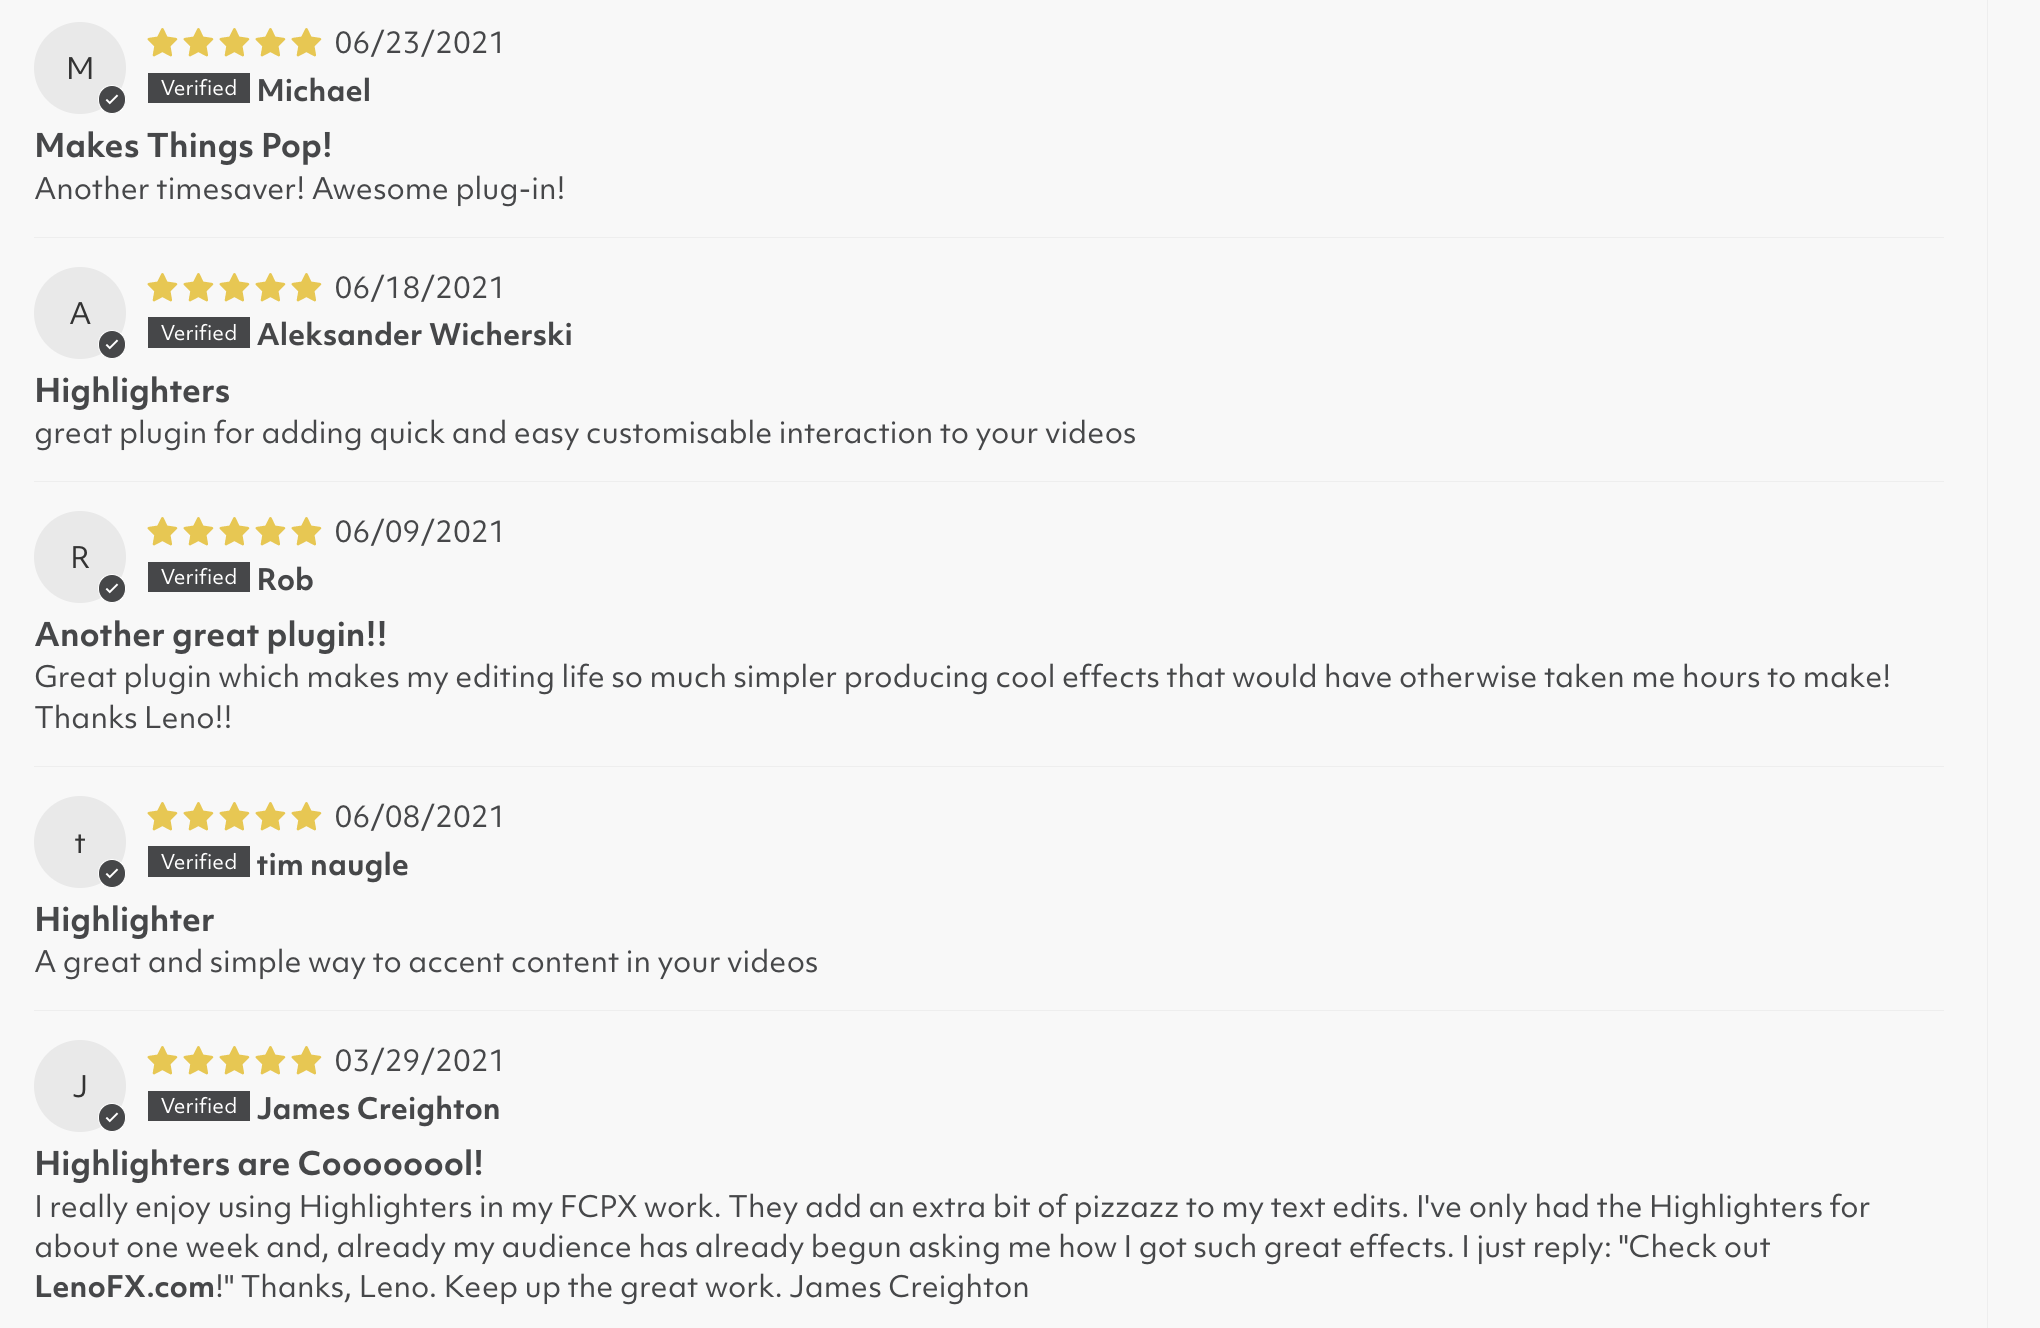The image size is (2040, 1328).
Task: Click the review date 06/09/2021
Action: [x=419, y=532]
